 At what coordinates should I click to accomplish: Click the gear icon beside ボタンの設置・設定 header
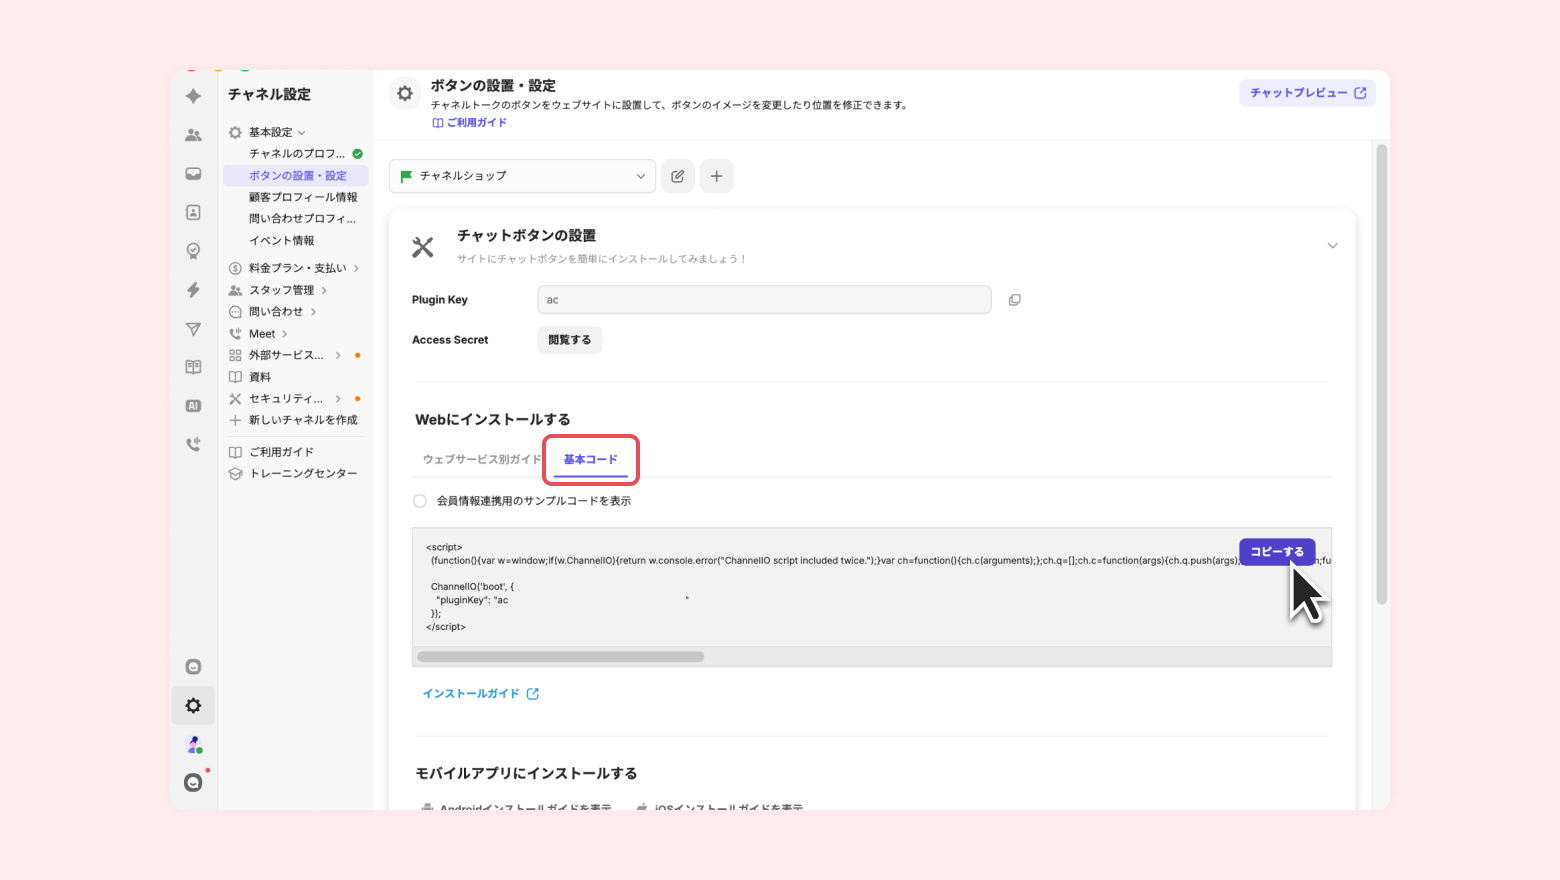[405, 93]
